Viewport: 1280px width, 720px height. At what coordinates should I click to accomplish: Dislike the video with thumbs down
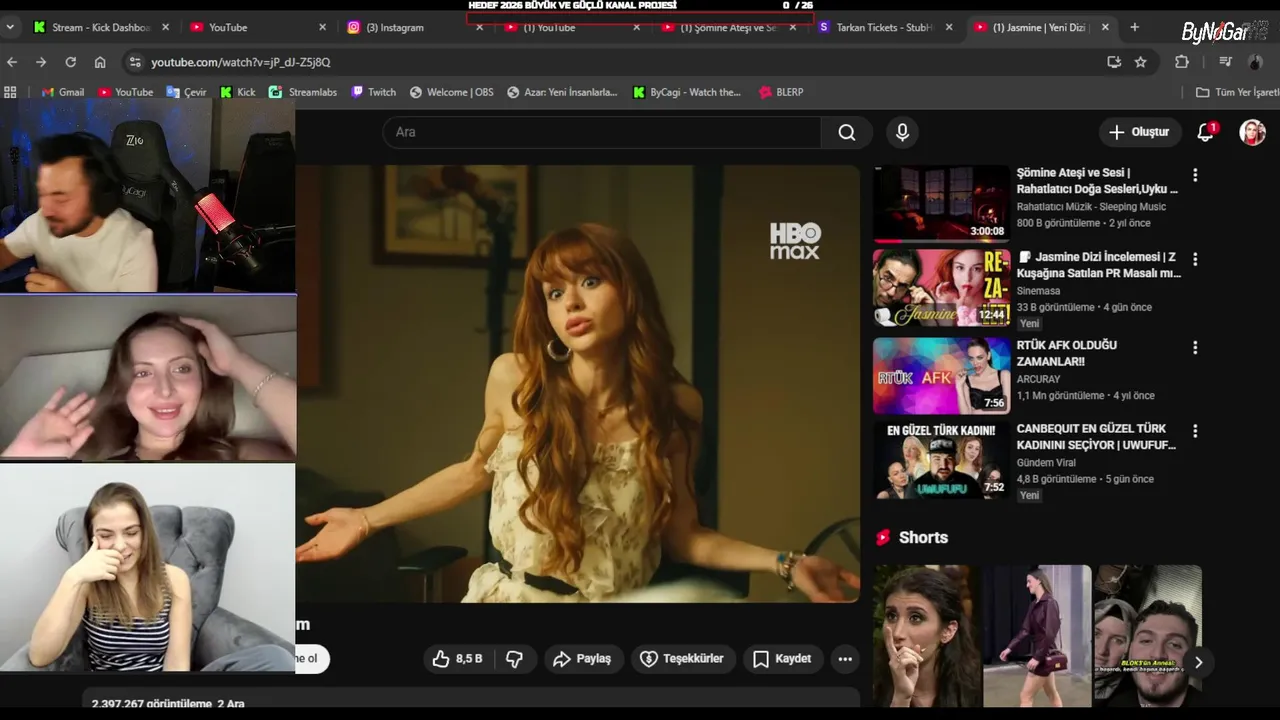tap(515, 659)
